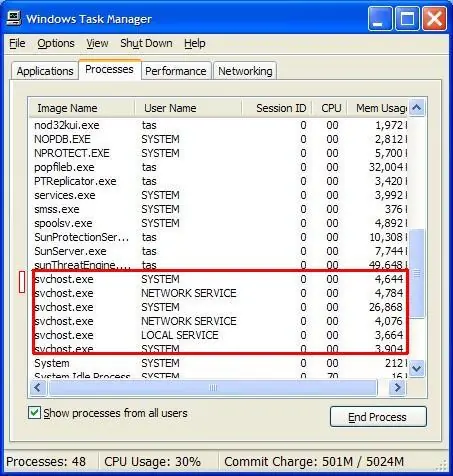Image resolution: width=453 pixels, height=476 pixels.
Task: Click CPU Usage: 30% in status bar
Action: click(152, 462)
